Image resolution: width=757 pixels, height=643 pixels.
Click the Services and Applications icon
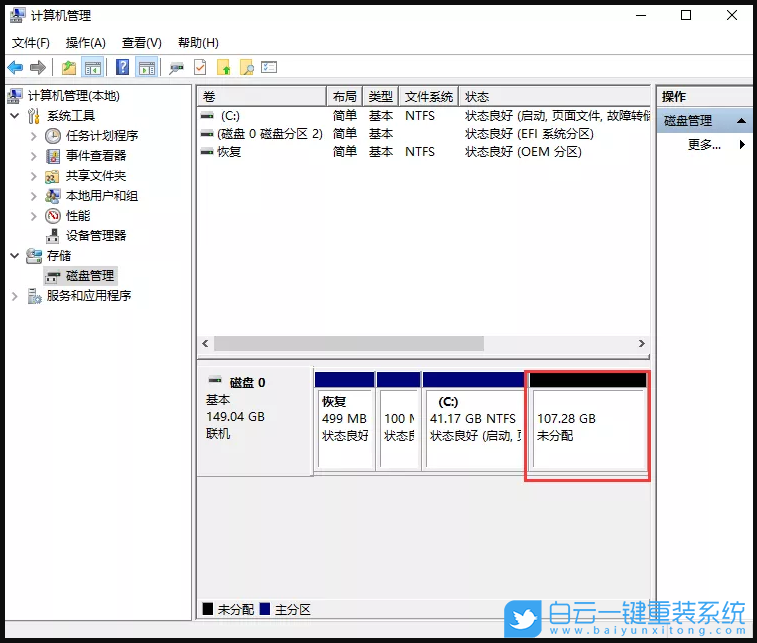(x=34, y=296)
